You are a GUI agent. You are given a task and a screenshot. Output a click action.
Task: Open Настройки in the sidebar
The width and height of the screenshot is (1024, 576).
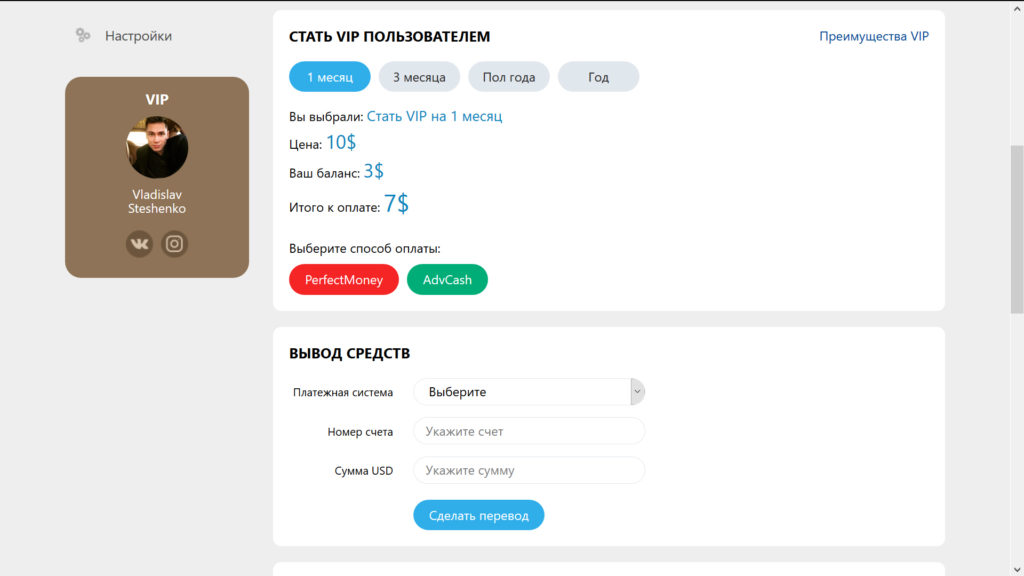[x=138, y=36]
